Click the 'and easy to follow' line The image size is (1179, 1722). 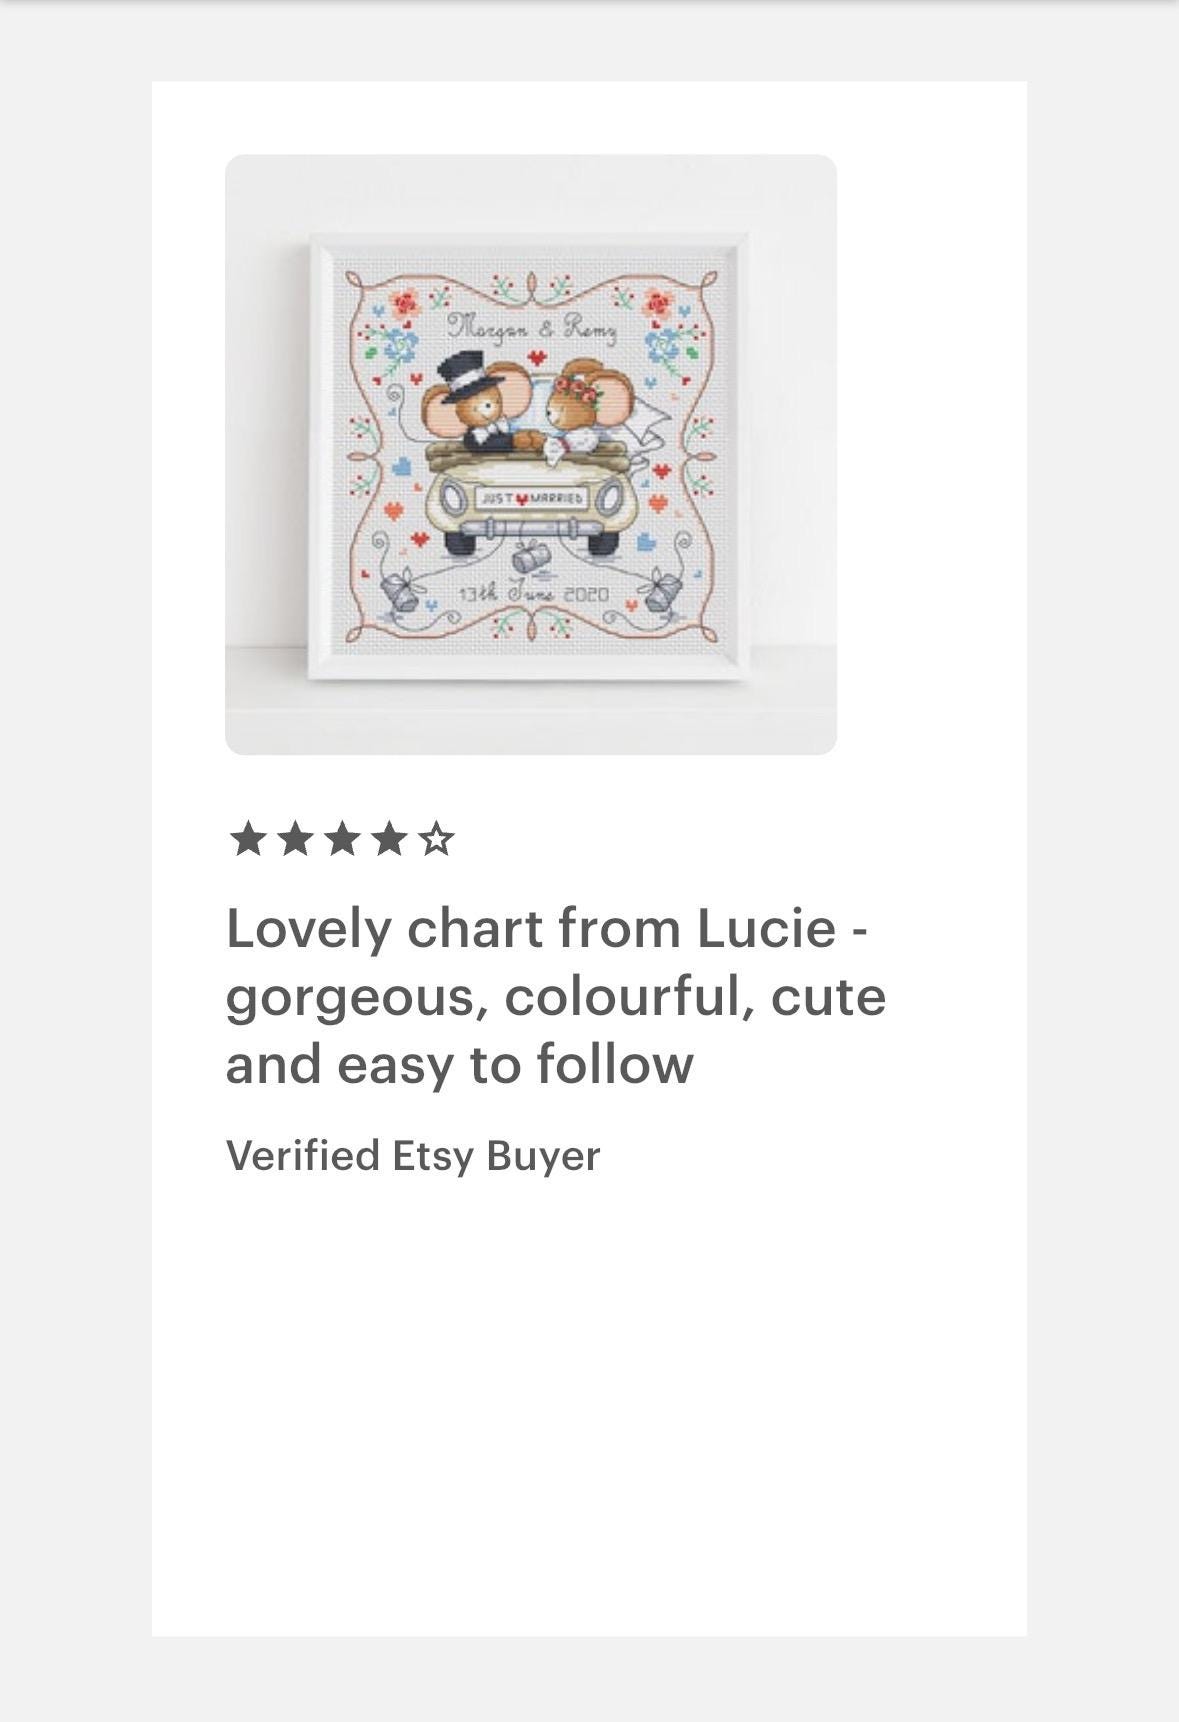pyautogui.click(x=459, y=1064)
